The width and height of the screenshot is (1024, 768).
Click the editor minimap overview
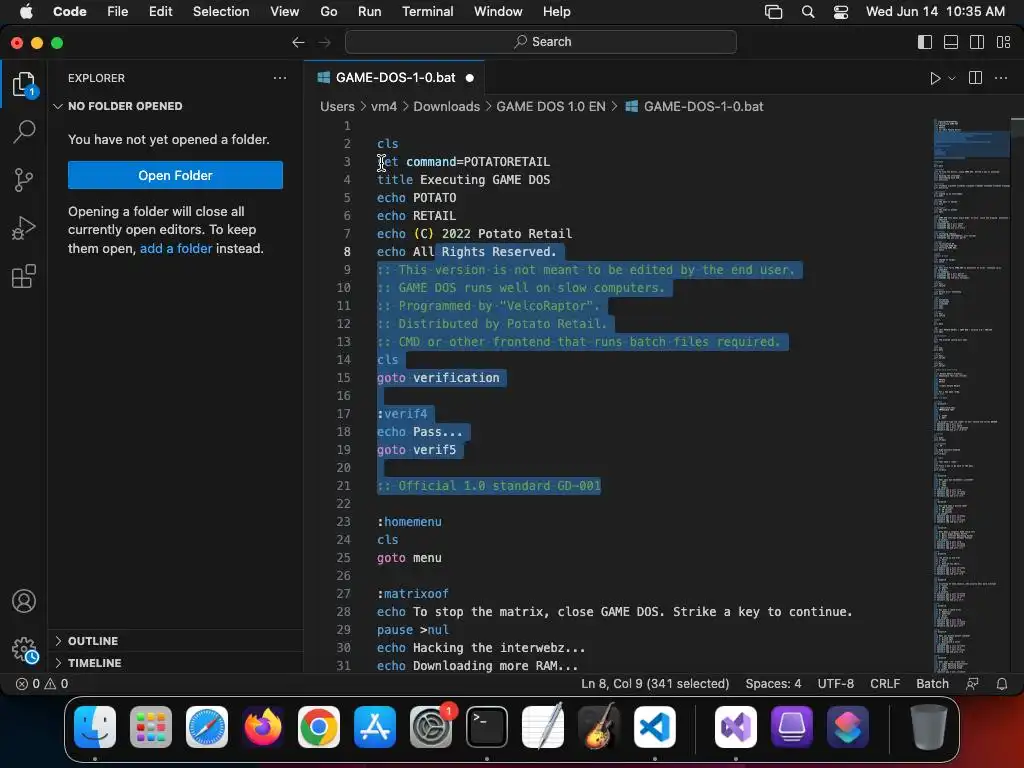(x=970, y=395)
